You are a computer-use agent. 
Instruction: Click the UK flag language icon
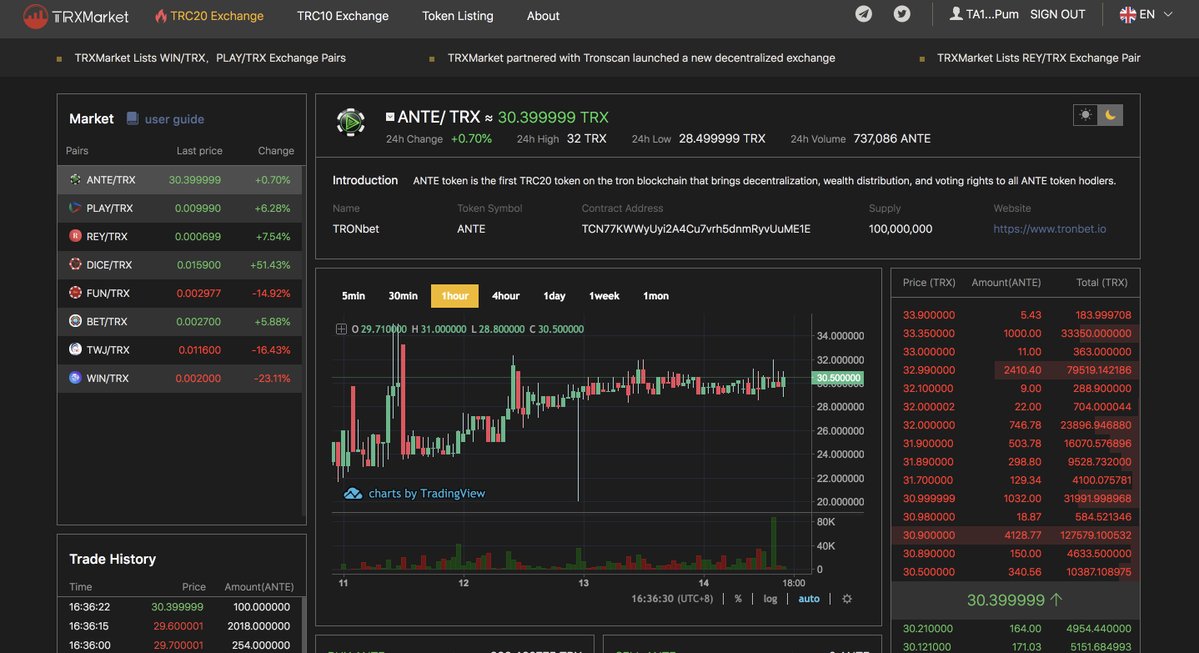coord(1127,15)
